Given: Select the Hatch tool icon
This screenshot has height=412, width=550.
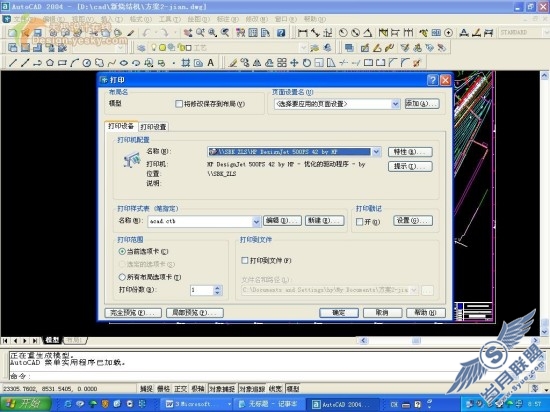Looking at the screenshot, I should coord(186,63).
